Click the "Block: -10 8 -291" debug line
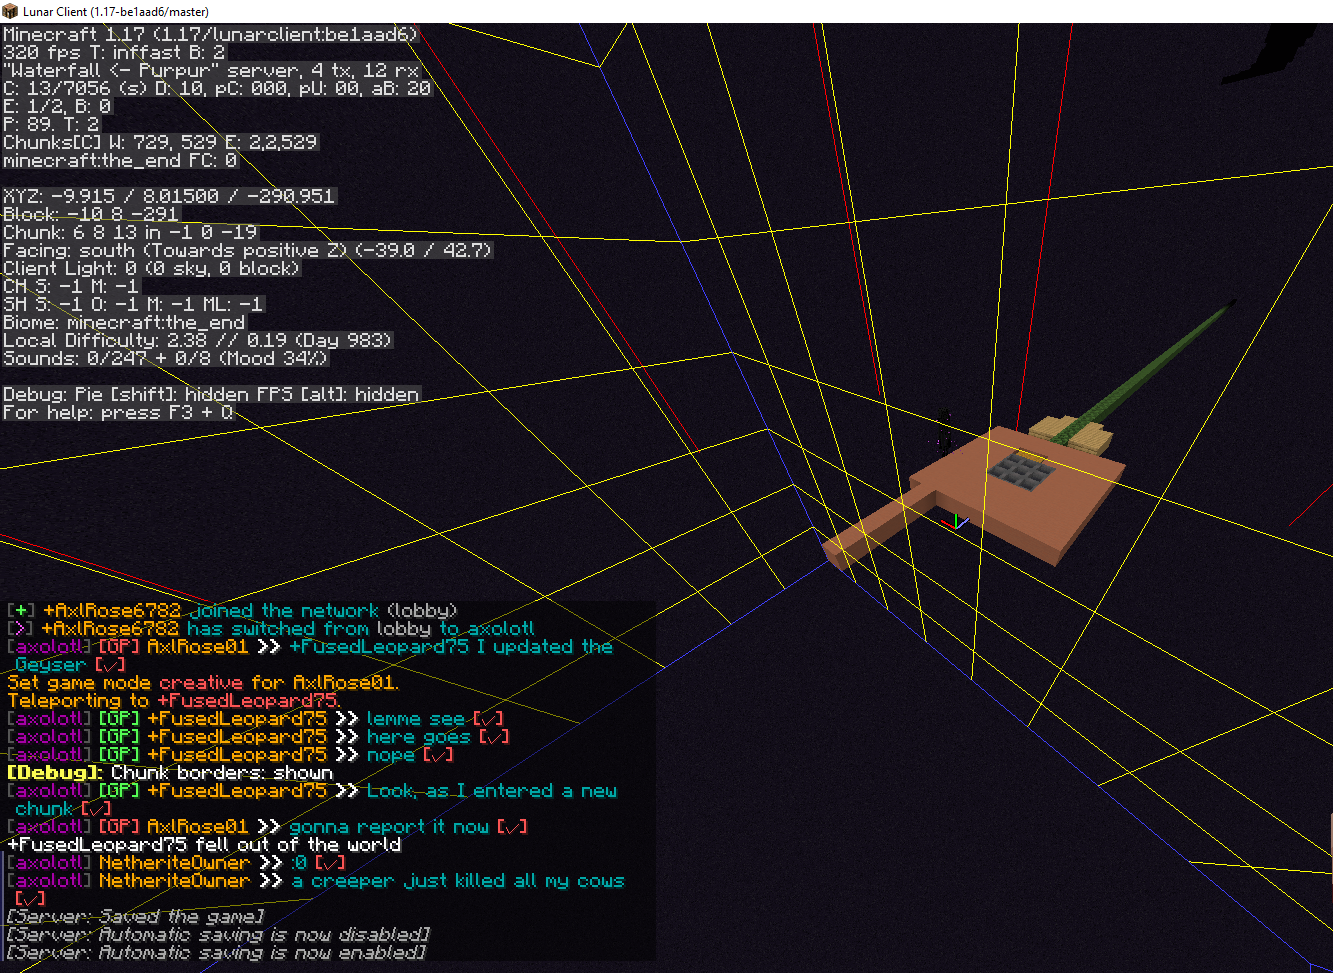 tap(91, 214)
